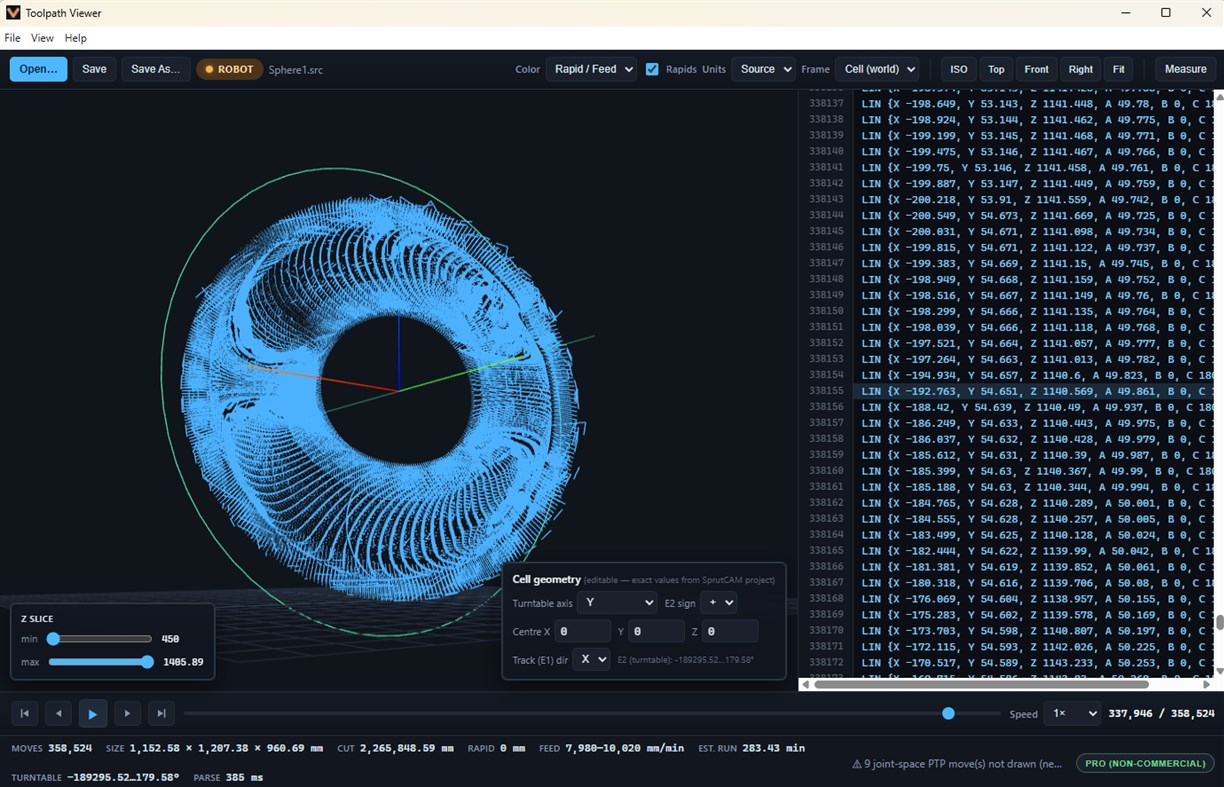
Task: Click the SIZE dimensions status entry
Action: pos(214,748)
